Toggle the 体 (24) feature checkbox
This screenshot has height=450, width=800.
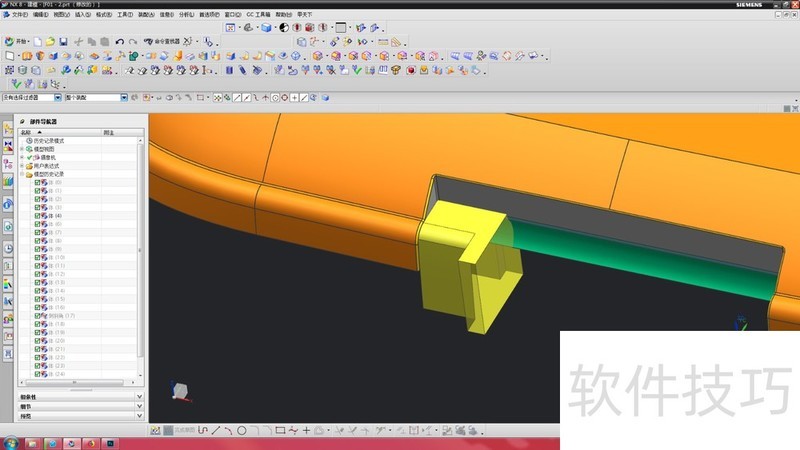[x=37, y=373]
